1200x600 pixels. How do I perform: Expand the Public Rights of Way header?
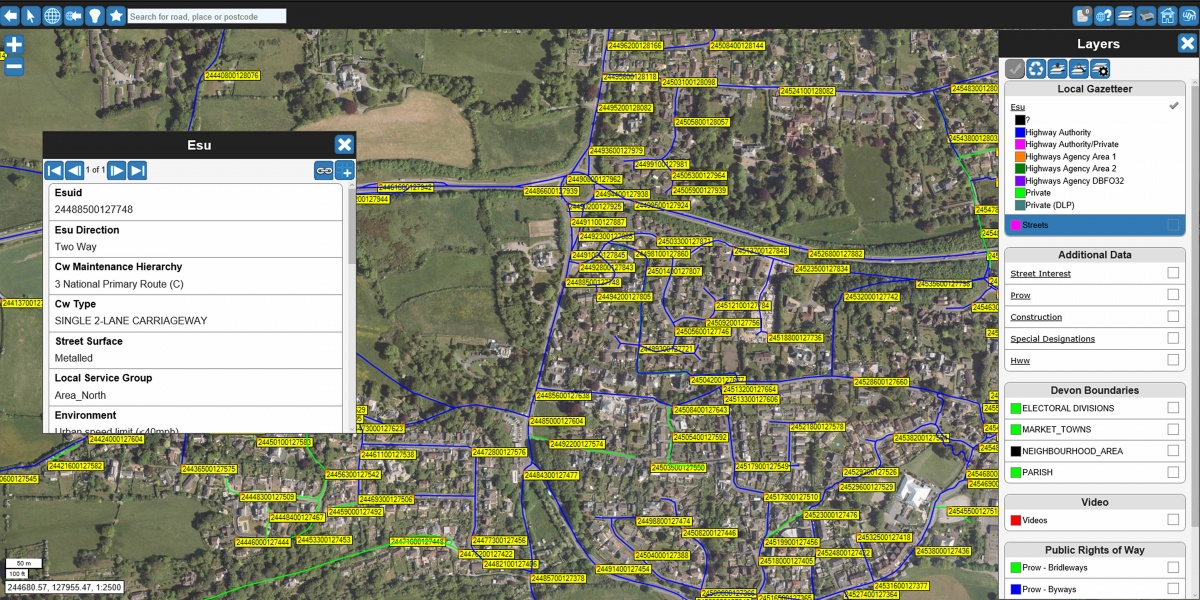pos(1094,550)
